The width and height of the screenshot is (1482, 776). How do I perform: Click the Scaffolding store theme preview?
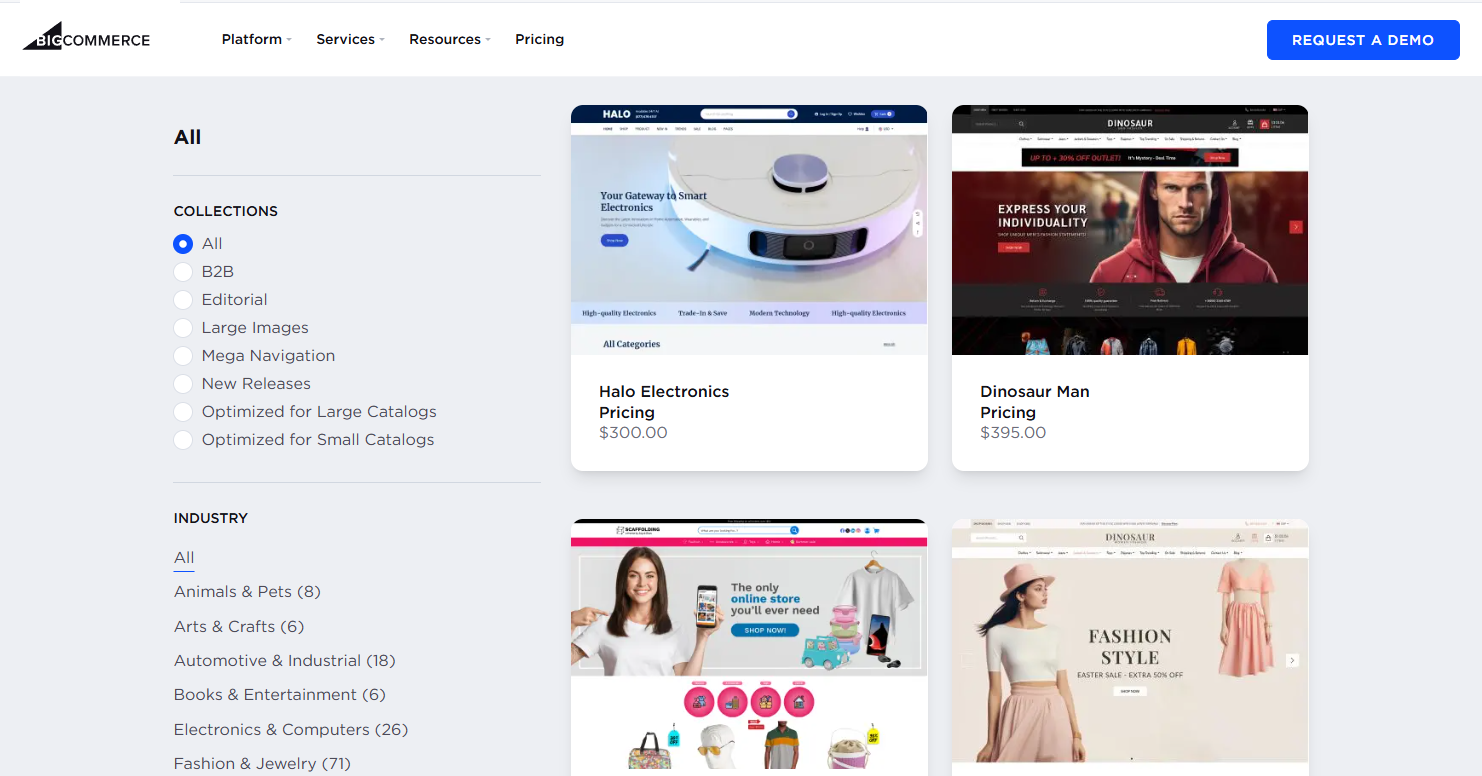748,645
